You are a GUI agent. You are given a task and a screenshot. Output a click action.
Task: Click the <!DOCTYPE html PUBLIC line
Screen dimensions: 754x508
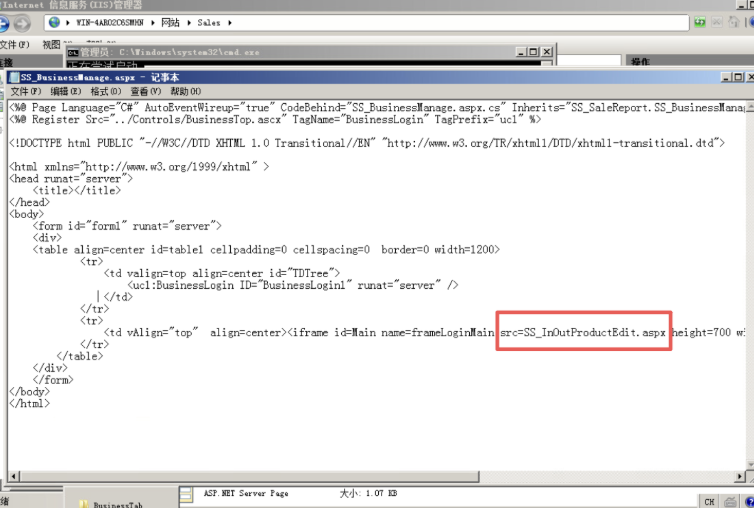point(366,143)
